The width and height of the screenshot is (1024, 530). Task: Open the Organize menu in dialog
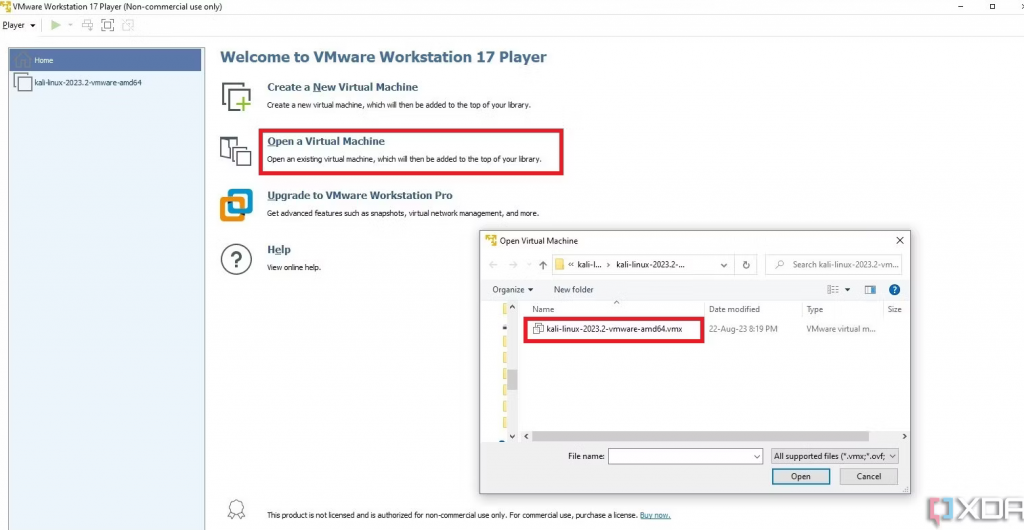click(x=512, y=289)
